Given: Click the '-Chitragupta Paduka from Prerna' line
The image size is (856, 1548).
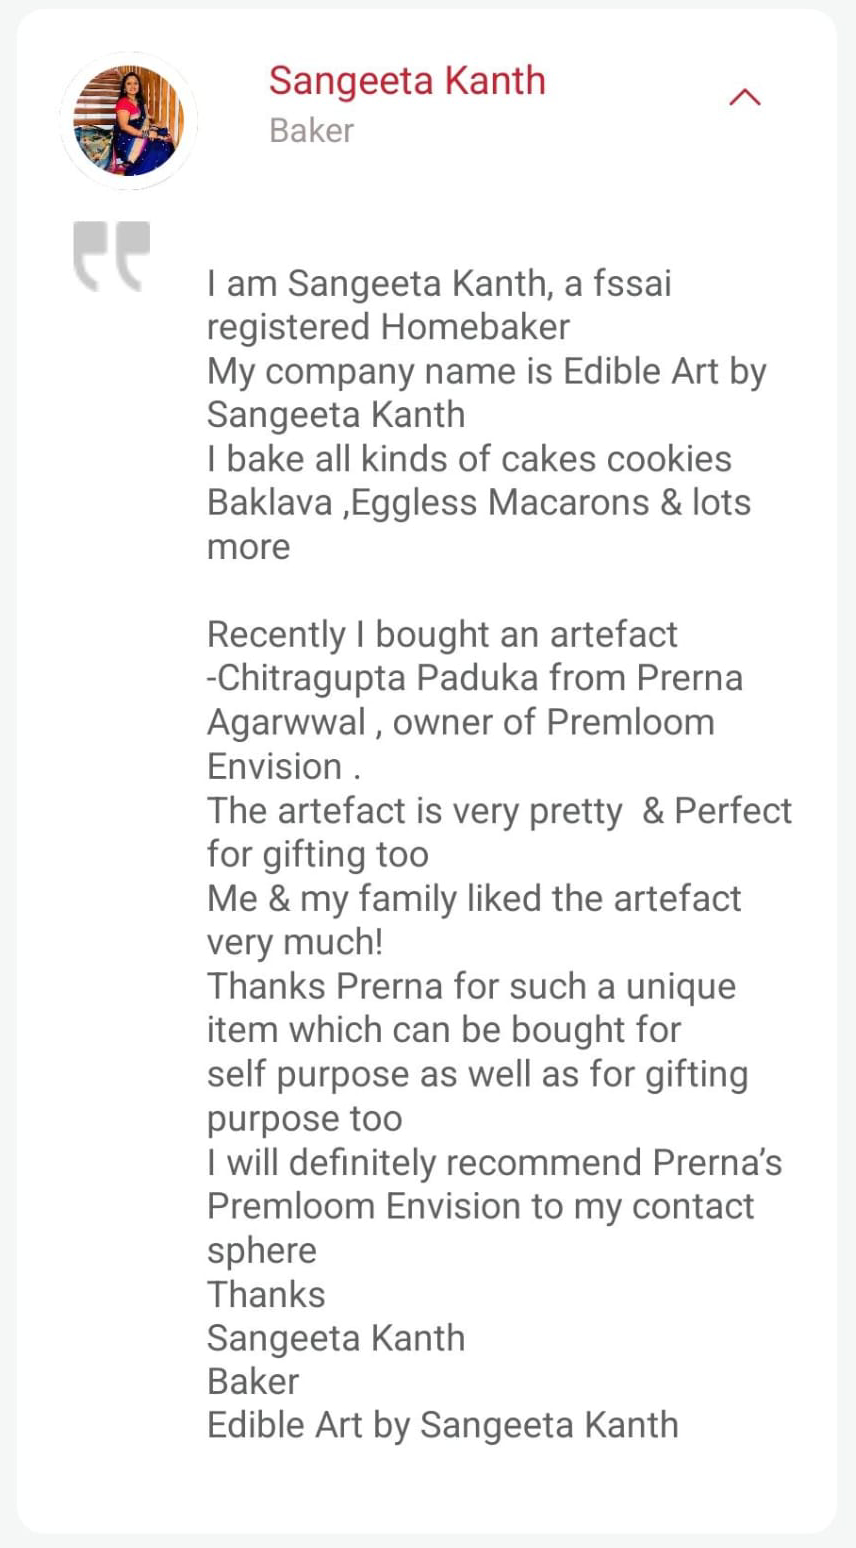Looking at the screenshot, I should point(474,678).
